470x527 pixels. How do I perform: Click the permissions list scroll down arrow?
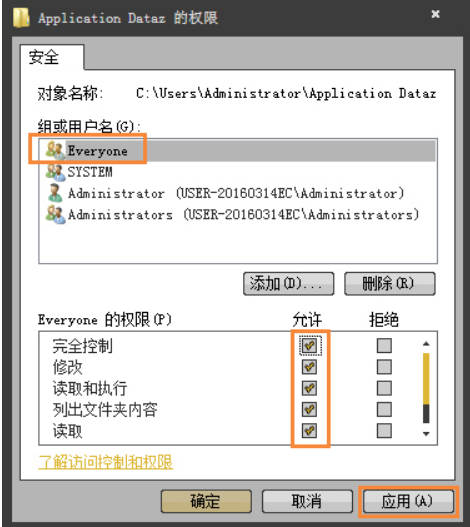coord(426,434)
